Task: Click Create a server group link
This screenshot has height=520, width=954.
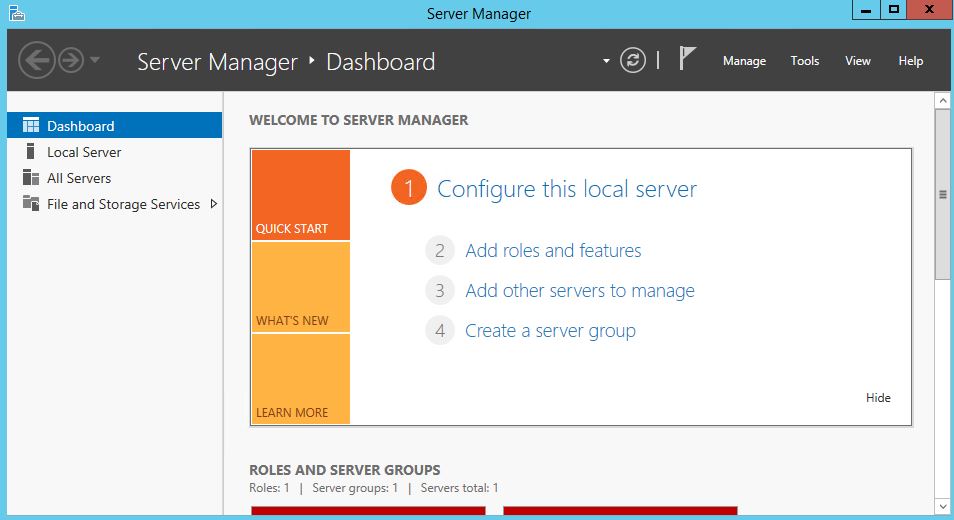Action: click(550, 331)
